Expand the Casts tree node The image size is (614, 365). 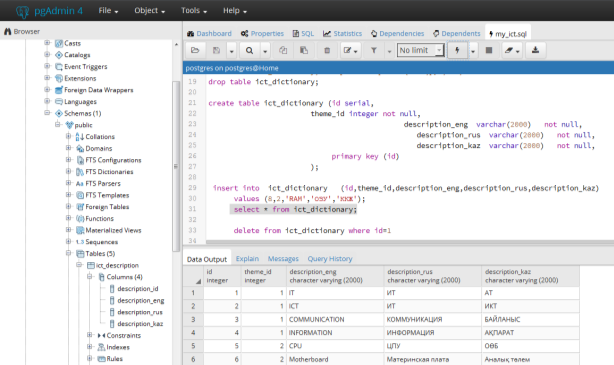(47, 43)
